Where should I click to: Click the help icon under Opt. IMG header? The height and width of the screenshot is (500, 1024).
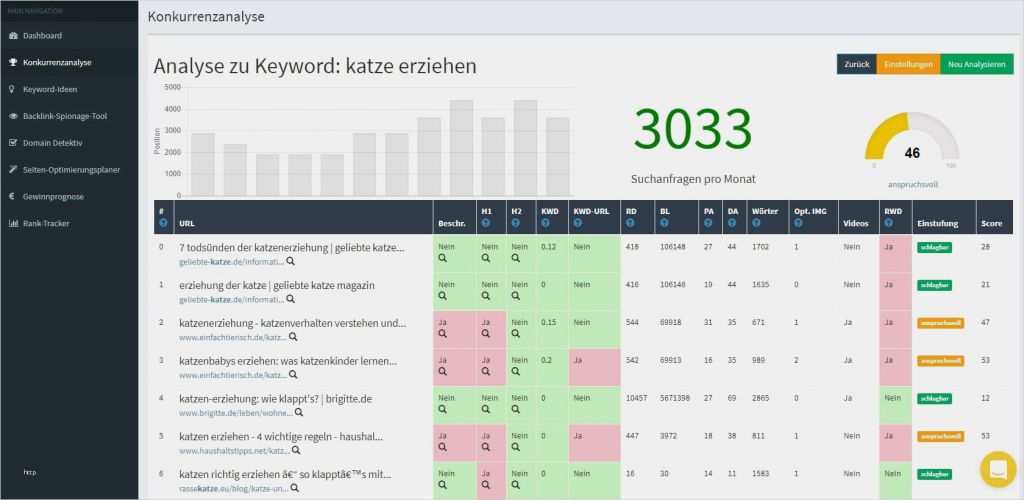click(797, 223)
